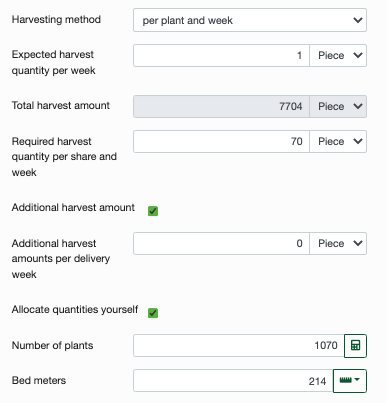The image size is (387, 403).
Task: Click the Bed meters label text
Action: (x=39, y=380)
